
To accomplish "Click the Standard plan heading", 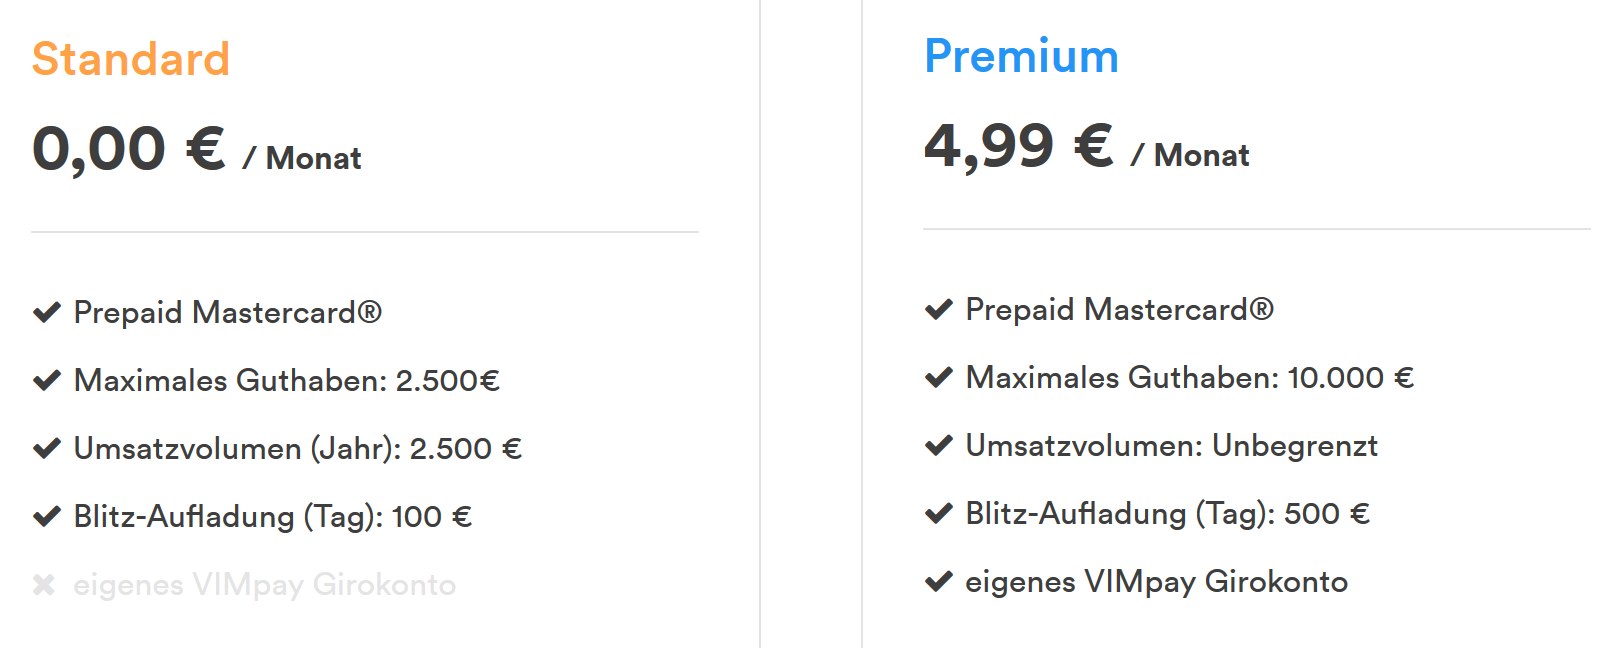I will [x=131, y=59].
